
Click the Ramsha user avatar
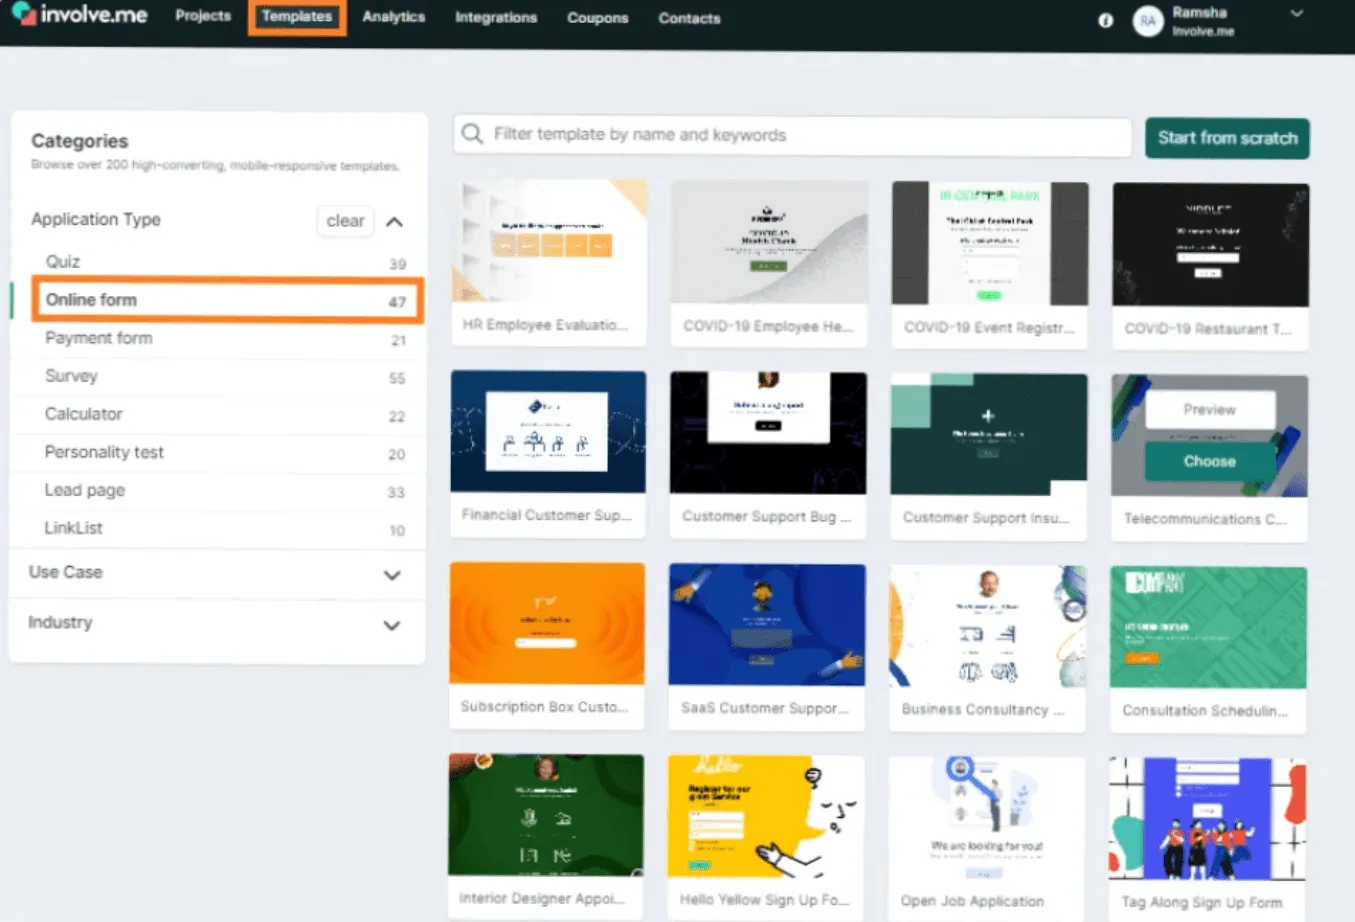tap(1148, 21)
